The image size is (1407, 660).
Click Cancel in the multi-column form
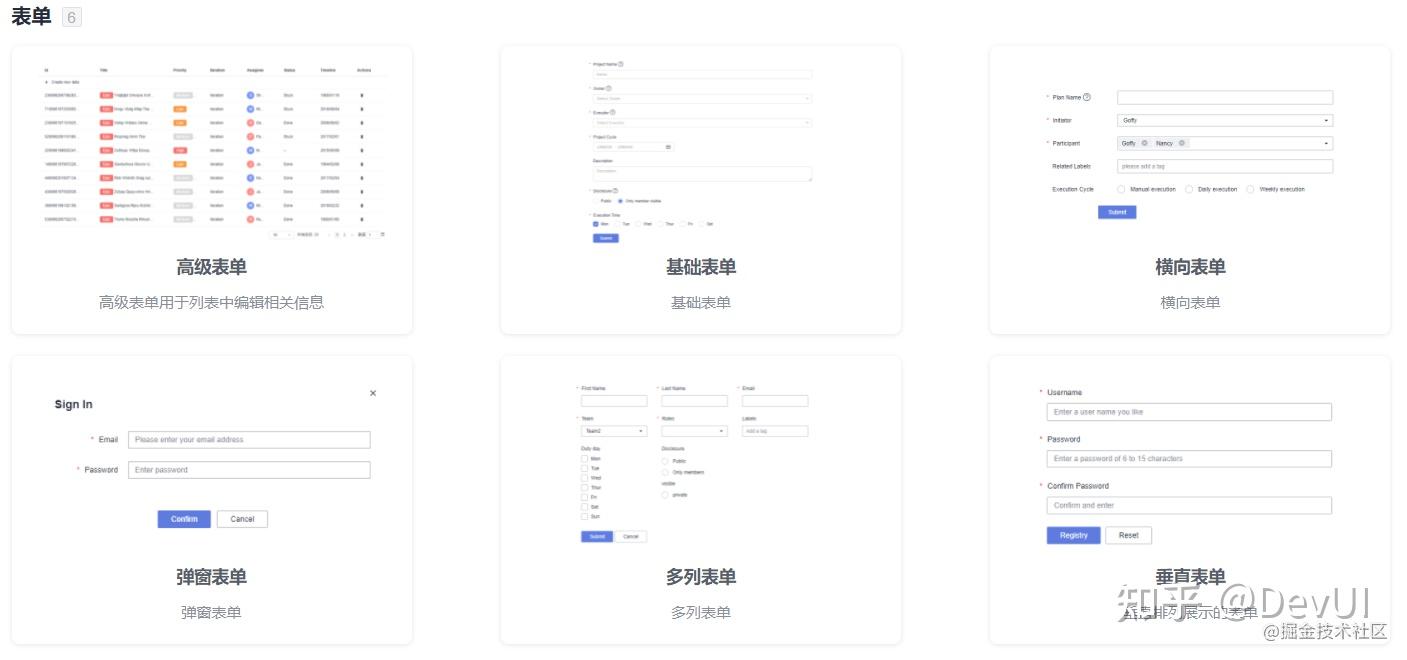click(630, 537)
